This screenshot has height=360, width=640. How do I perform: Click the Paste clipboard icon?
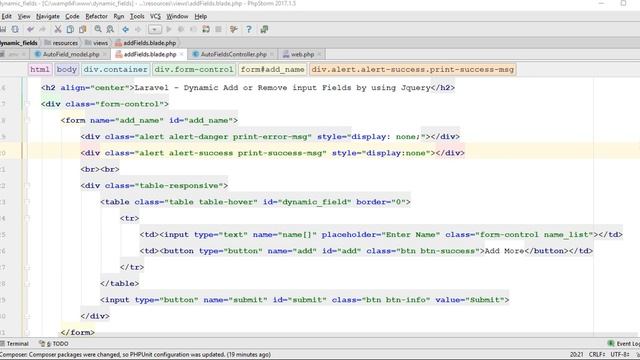pos(83,29)
